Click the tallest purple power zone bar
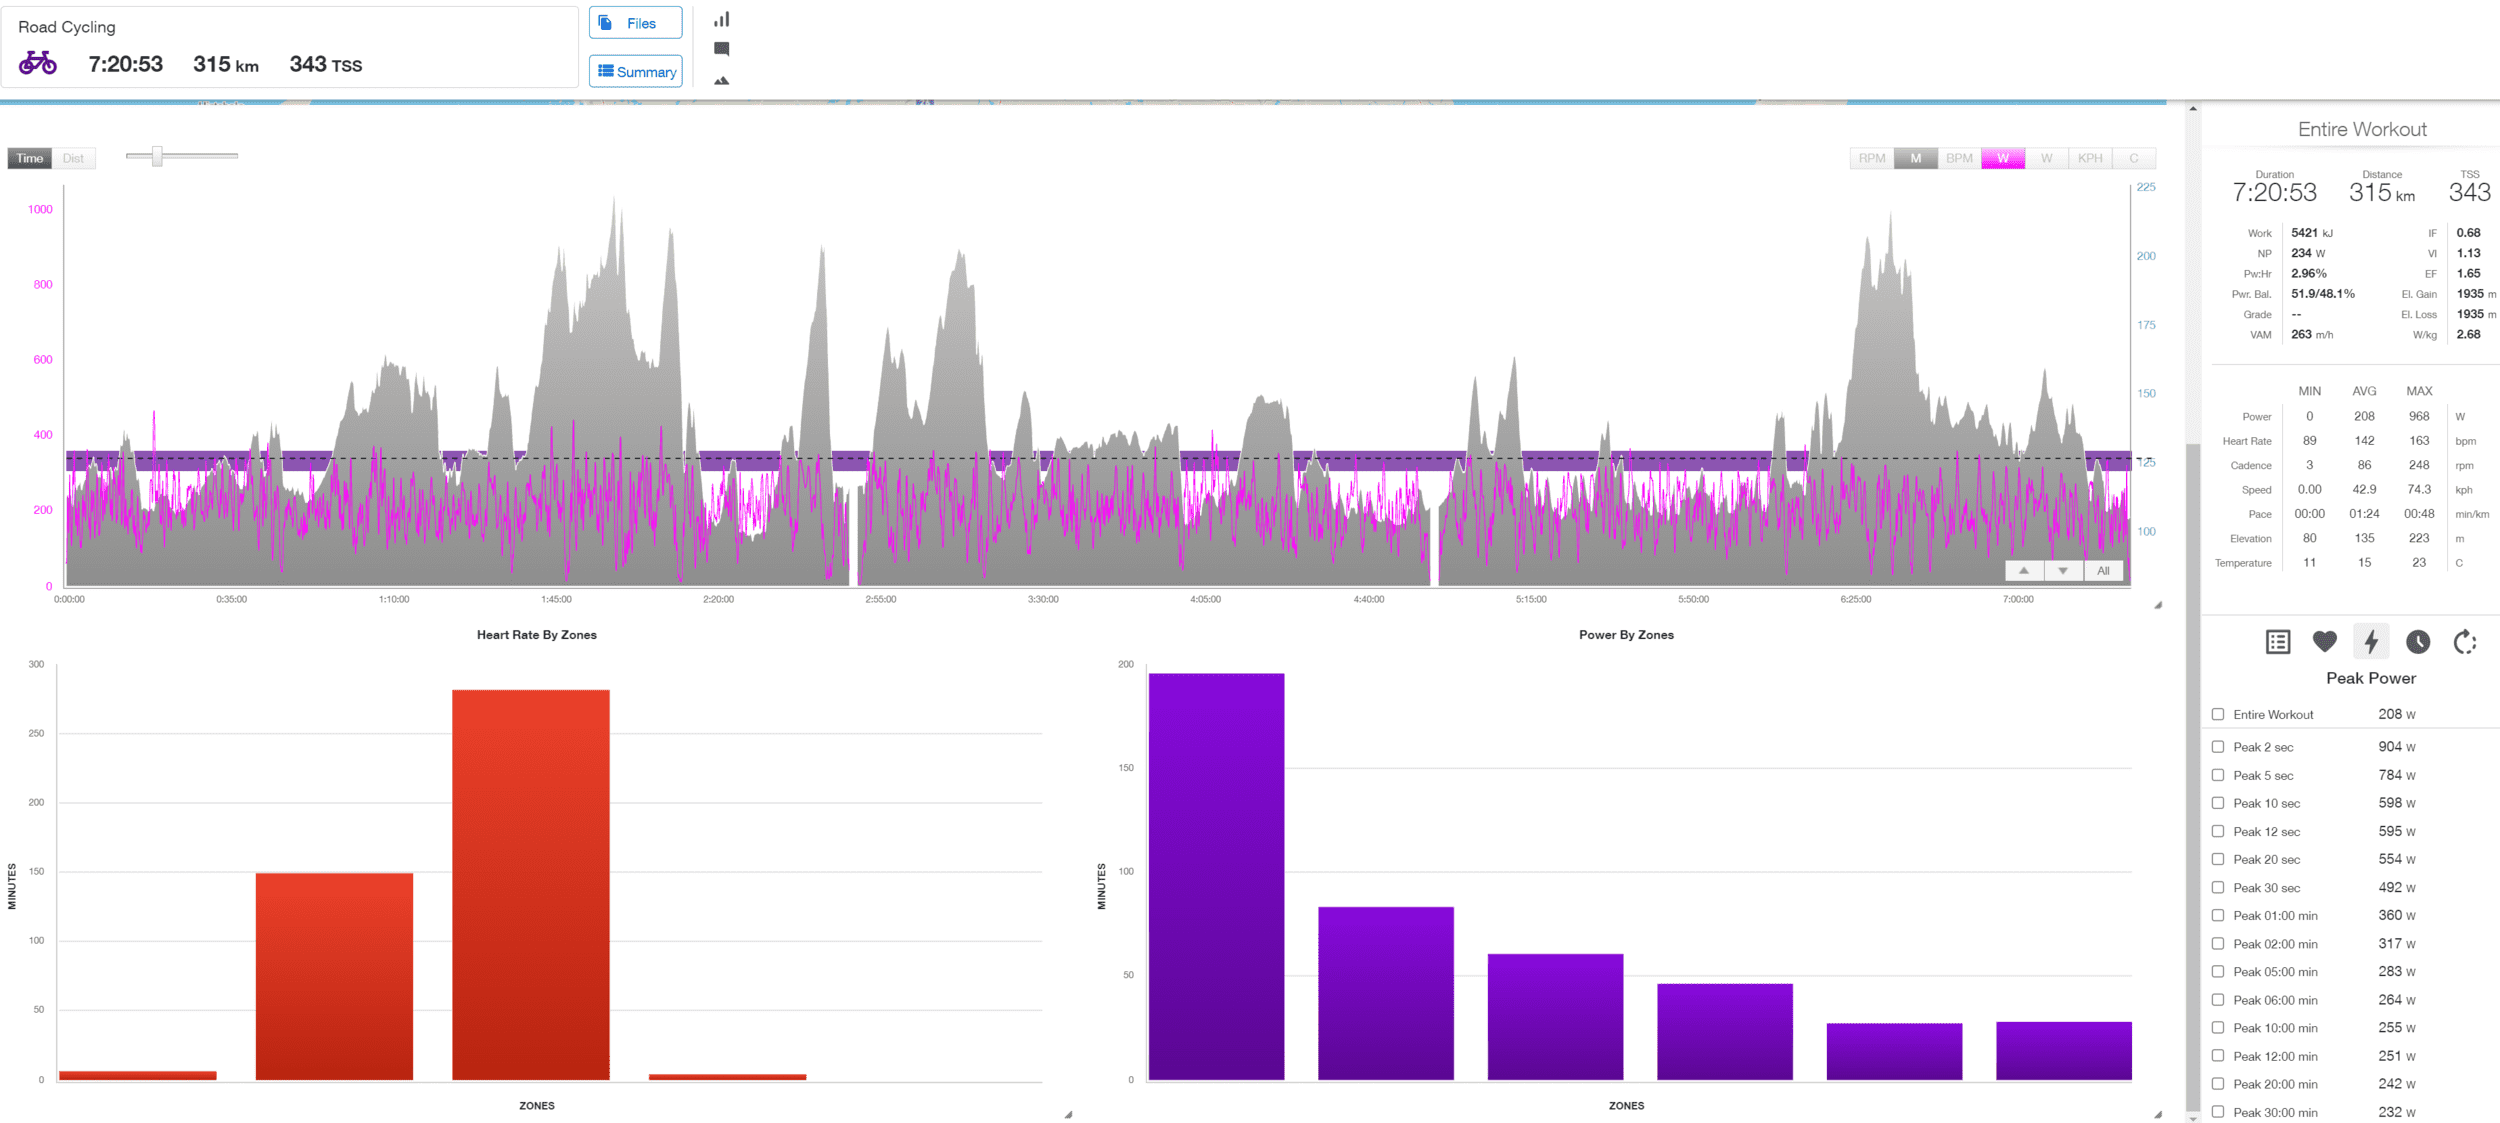The width and height of the screenshot is (2500, 1123). click(1216, 877)
